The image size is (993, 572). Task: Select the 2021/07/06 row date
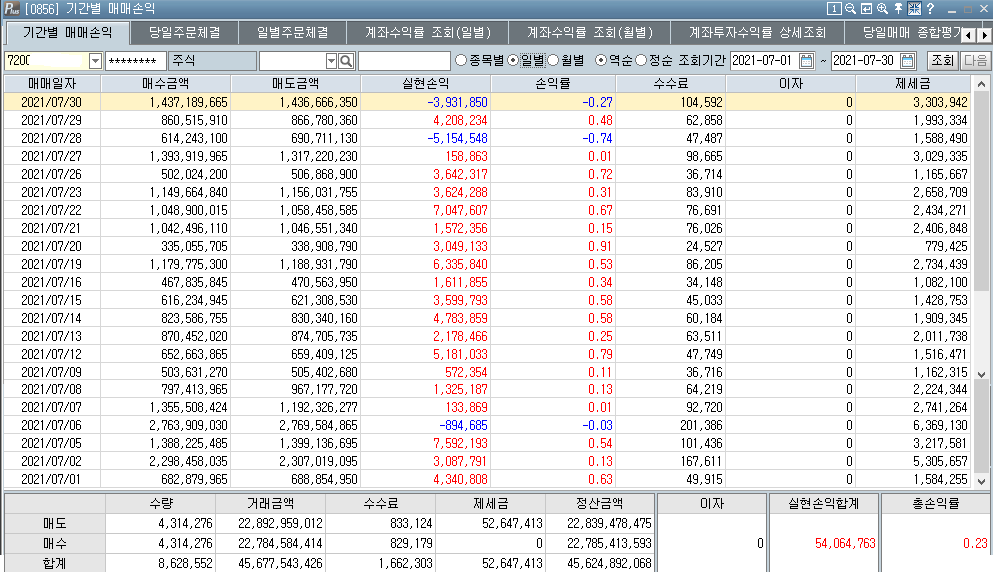click(51, 425)
